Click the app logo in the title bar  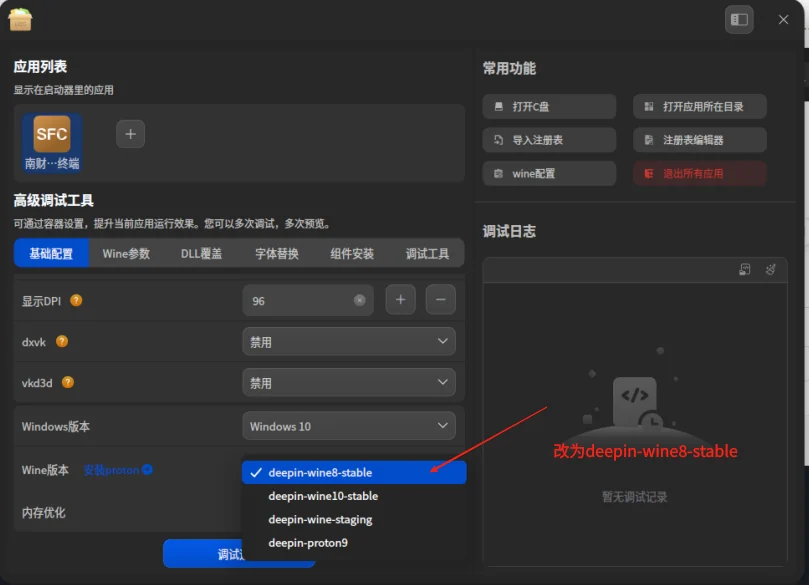(20, 20)
